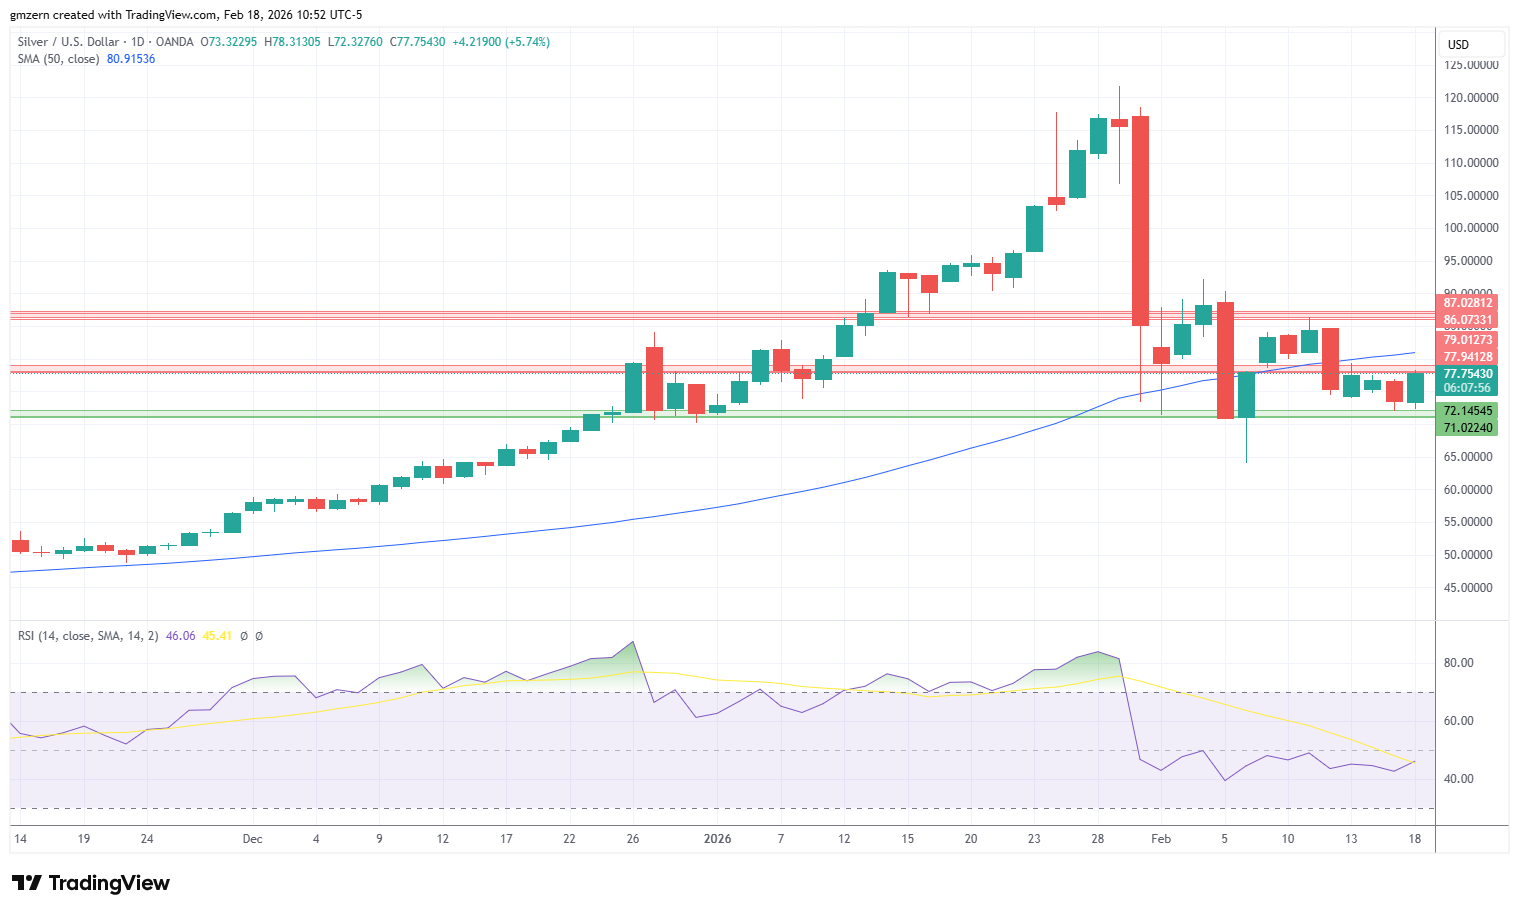This screenshot has height=913, width=1519.
Task: Click the current price label 77.75430 on the axis
Action: point(1467,374)
